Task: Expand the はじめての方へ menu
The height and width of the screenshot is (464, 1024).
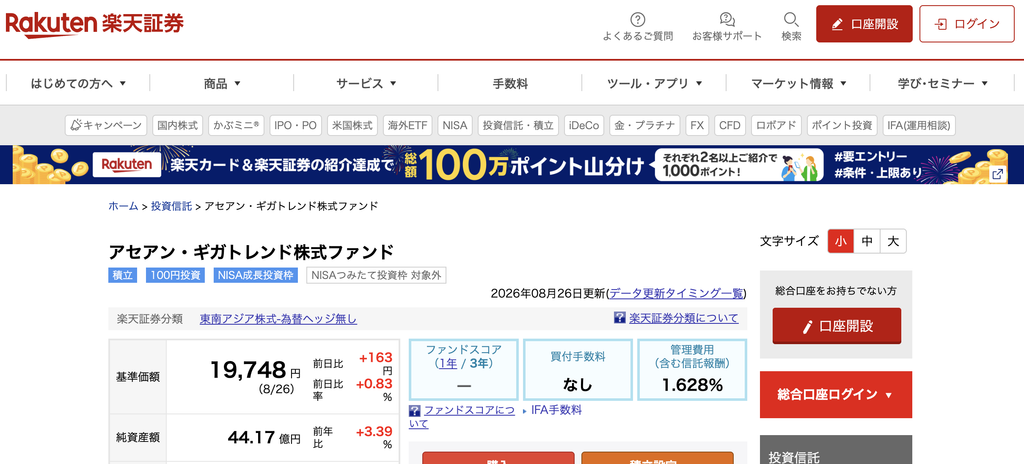Action: pos(78,83)
